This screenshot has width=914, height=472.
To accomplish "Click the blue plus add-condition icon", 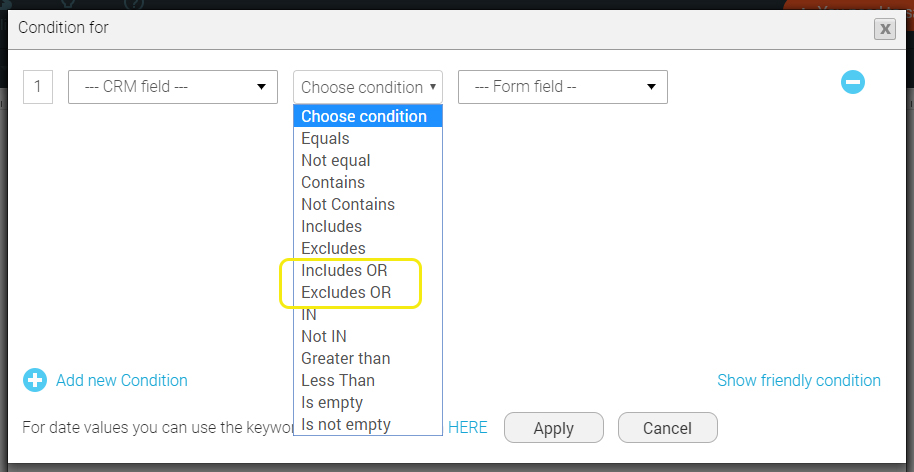I will [35, 381].
